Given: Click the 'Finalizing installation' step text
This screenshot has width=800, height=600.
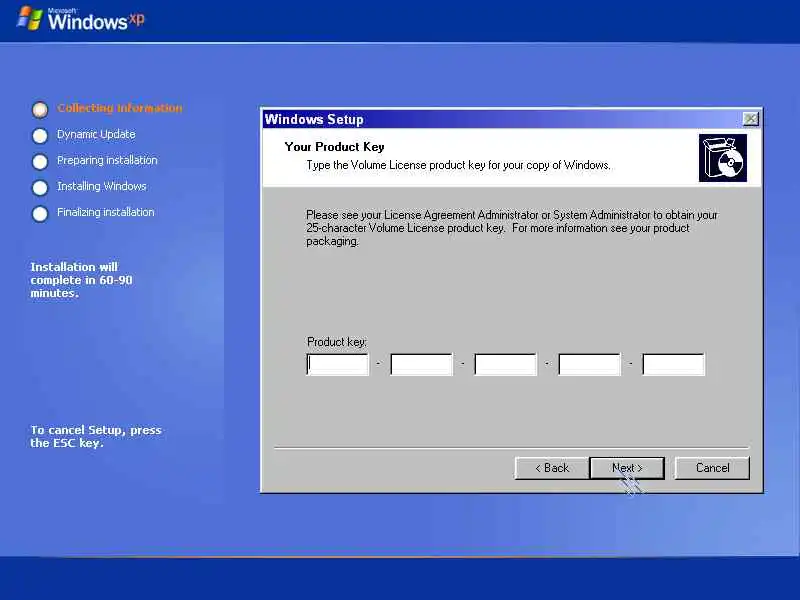Looking at the screenshot, I should [x=106, y=212].
